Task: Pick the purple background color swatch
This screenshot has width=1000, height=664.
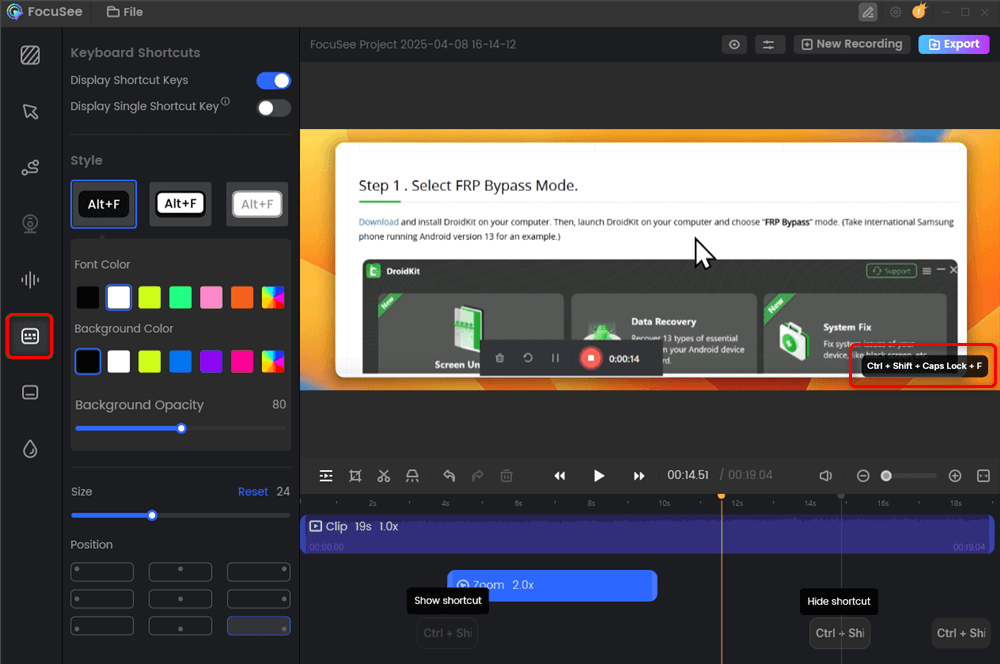Action: click(x=210, y=361)
